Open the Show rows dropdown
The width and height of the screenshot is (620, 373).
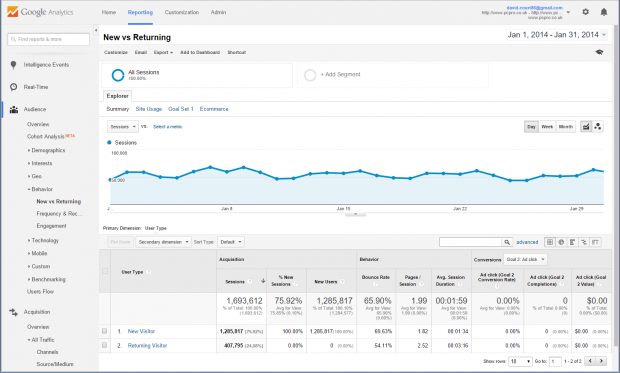point(520,361)
